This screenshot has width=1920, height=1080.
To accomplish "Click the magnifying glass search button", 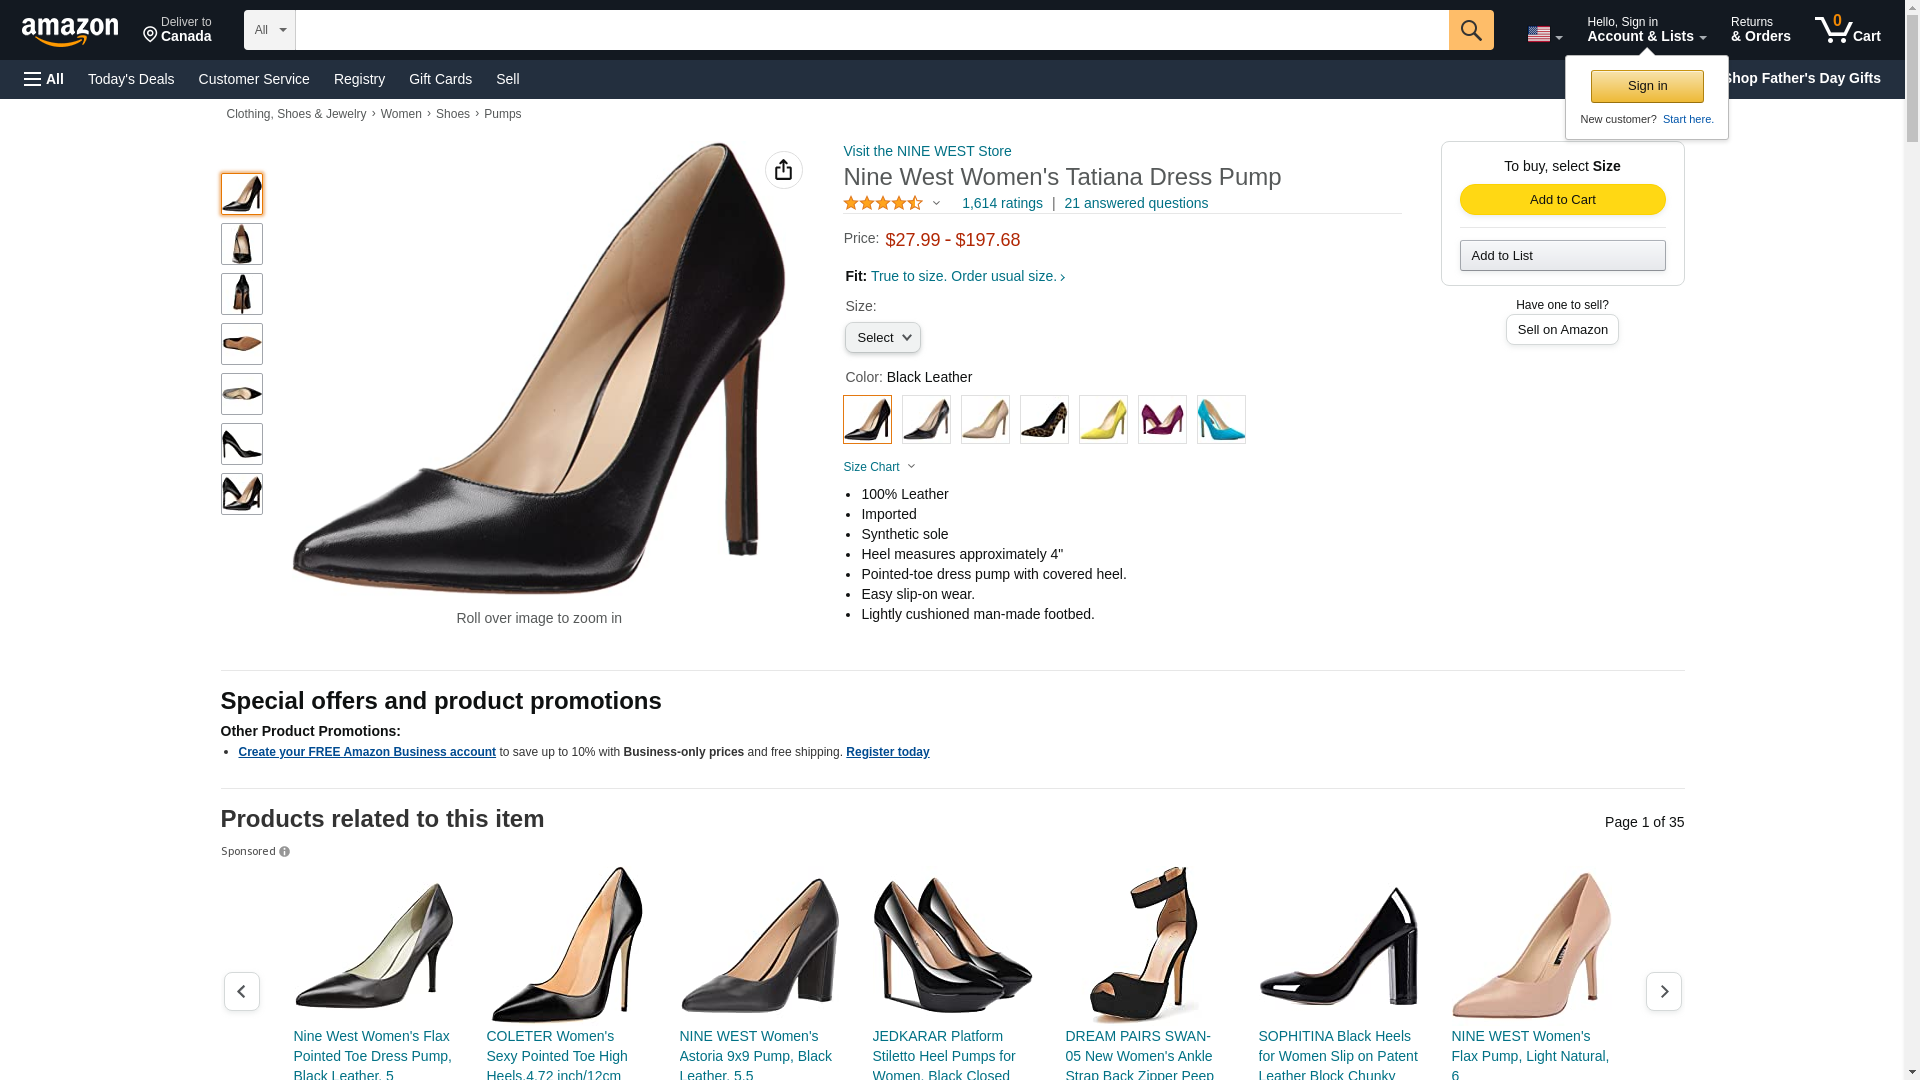I will pyautogui.click(x=1470, y=30).
